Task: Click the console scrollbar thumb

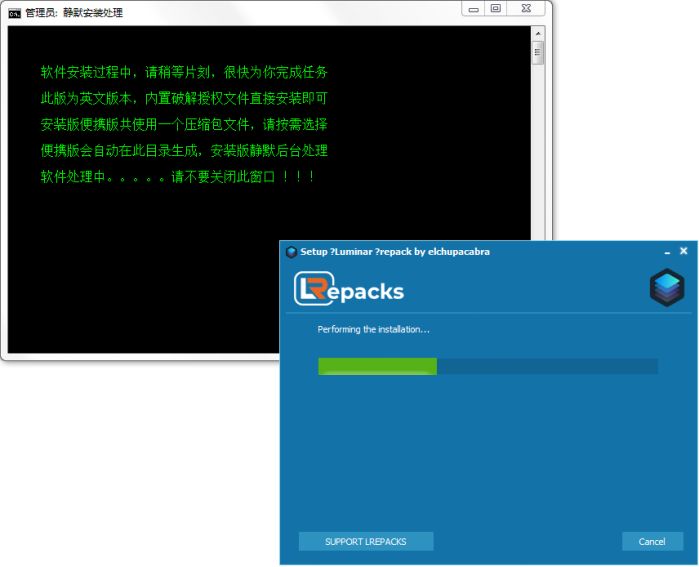Action: pos(538,53)
